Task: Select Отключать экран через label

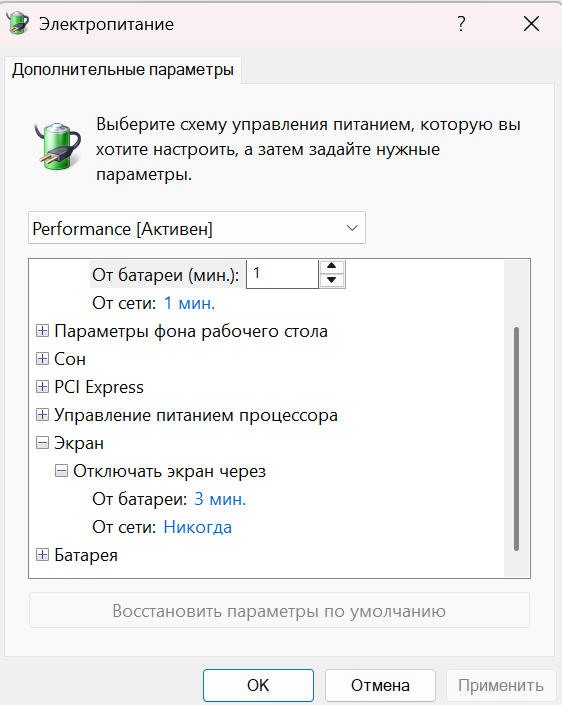Action: click(x=169, y=471)
